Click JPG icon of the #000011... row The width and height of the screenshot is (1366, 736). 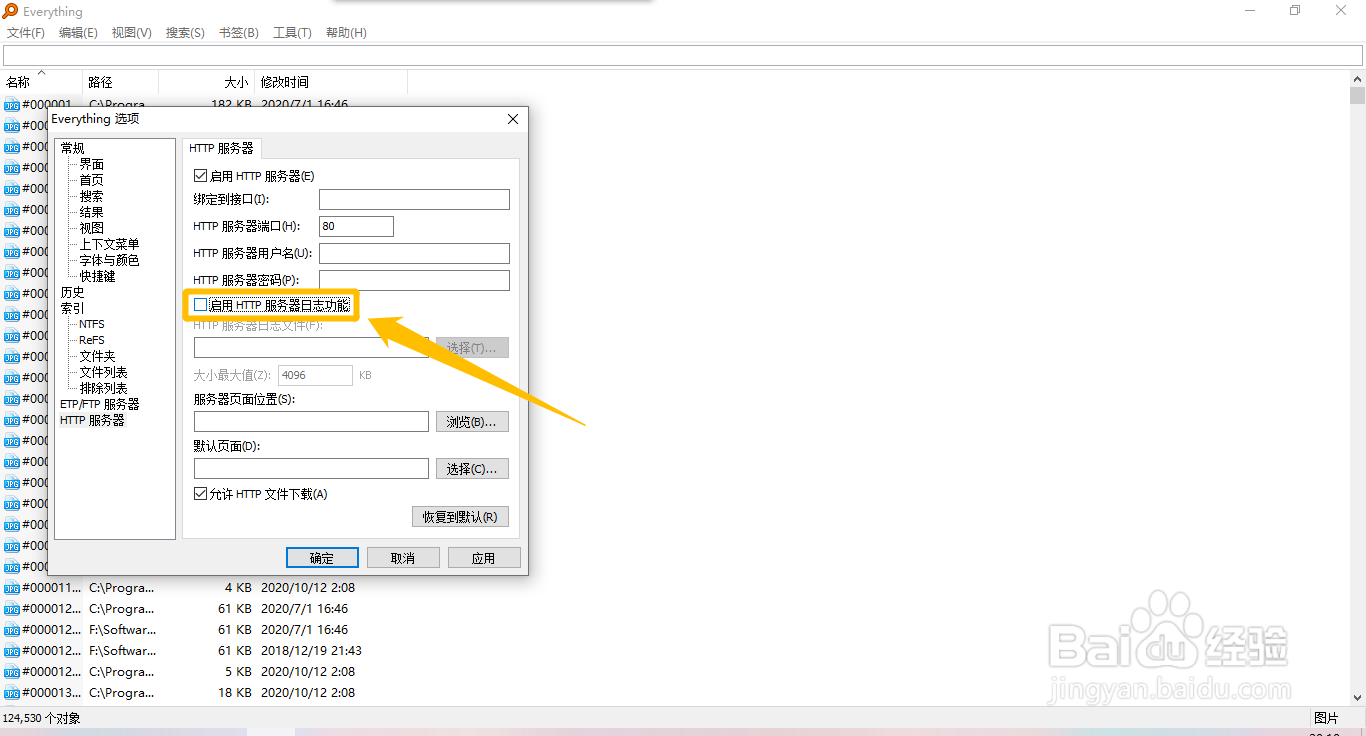click(12, 588)
